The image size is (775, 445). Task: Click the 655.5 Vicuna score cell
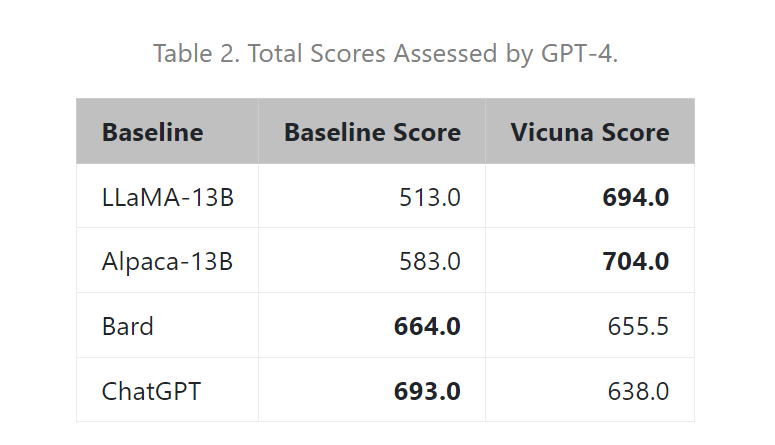pos(637,326)
